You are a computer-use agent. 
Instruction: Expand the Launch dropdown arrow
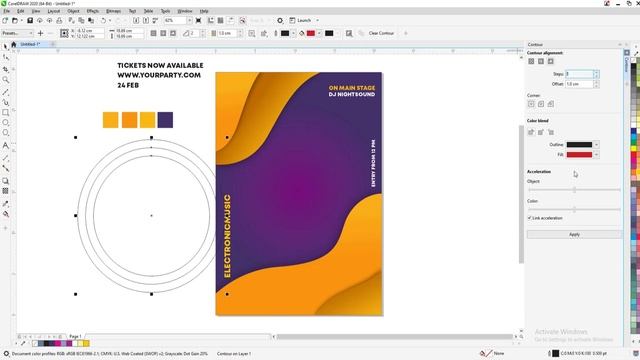[x=318, y=20]
